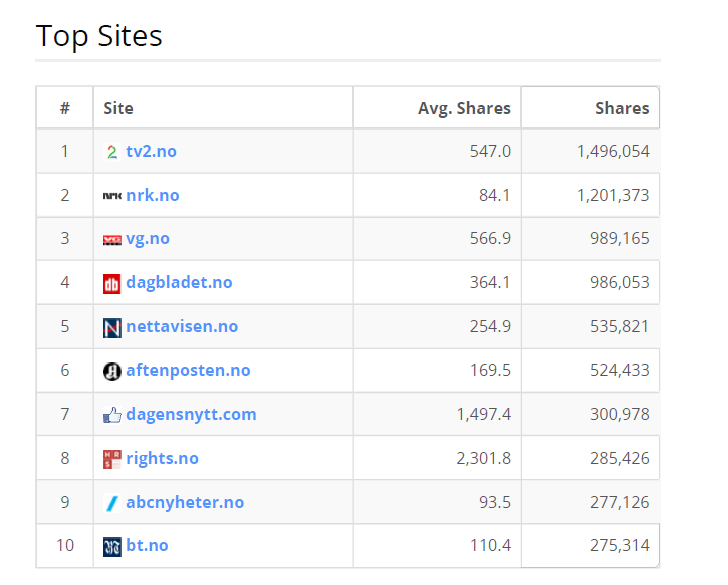This screenshot has height=585, width=728.
Task: Click the Aftenposten round icon
Action: click(112, 371)
